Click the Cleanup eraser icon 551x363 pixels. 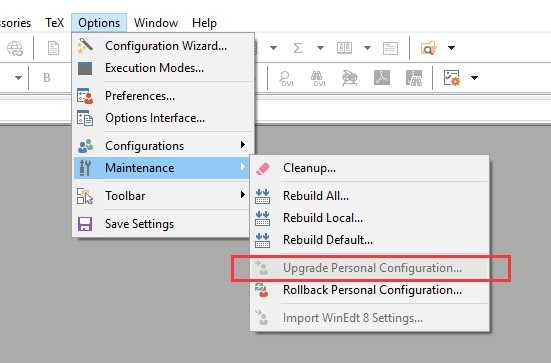tap(263, 168)
